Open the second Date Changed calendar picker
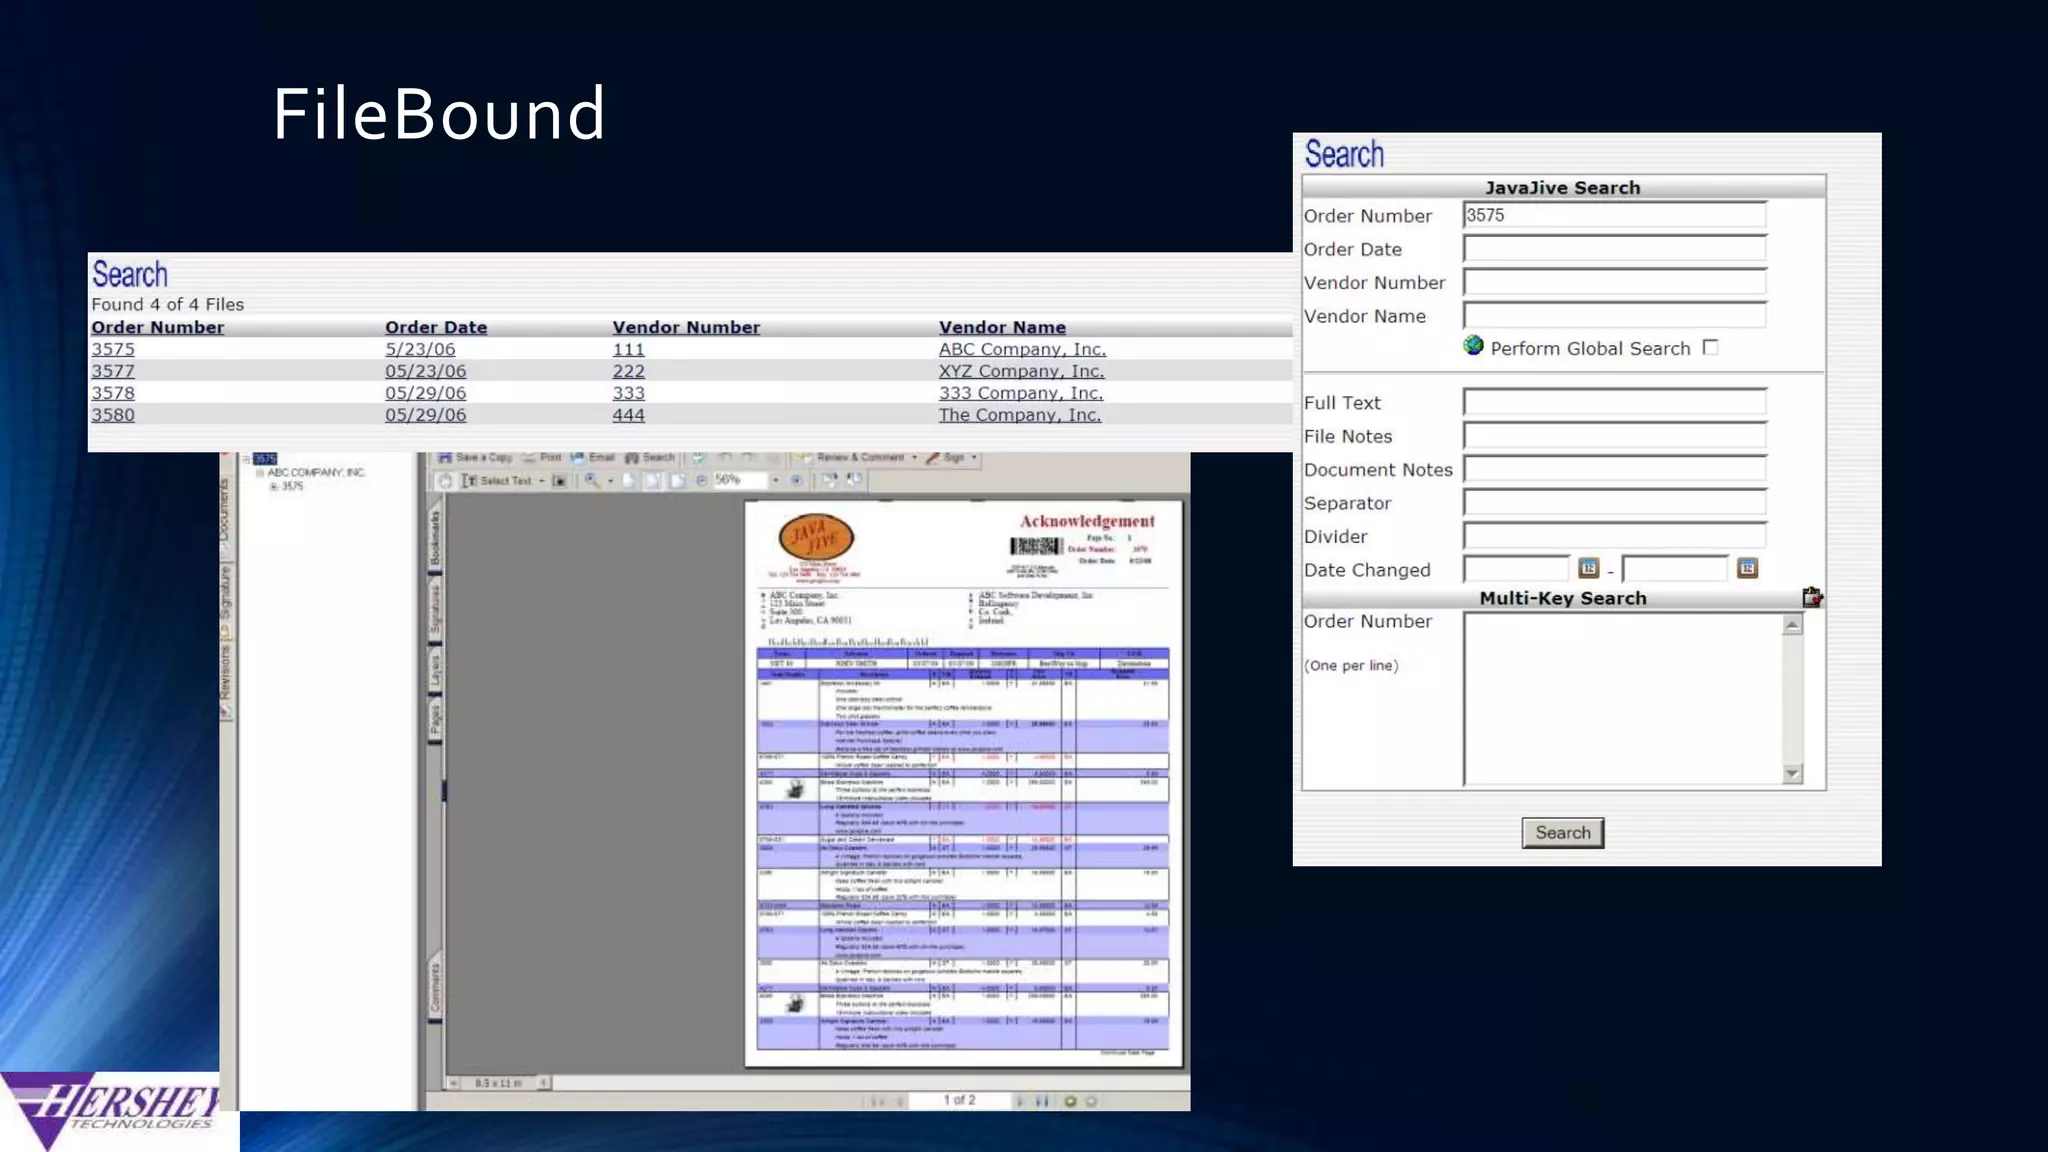2048x1152 pixels. click(1747, 569)
